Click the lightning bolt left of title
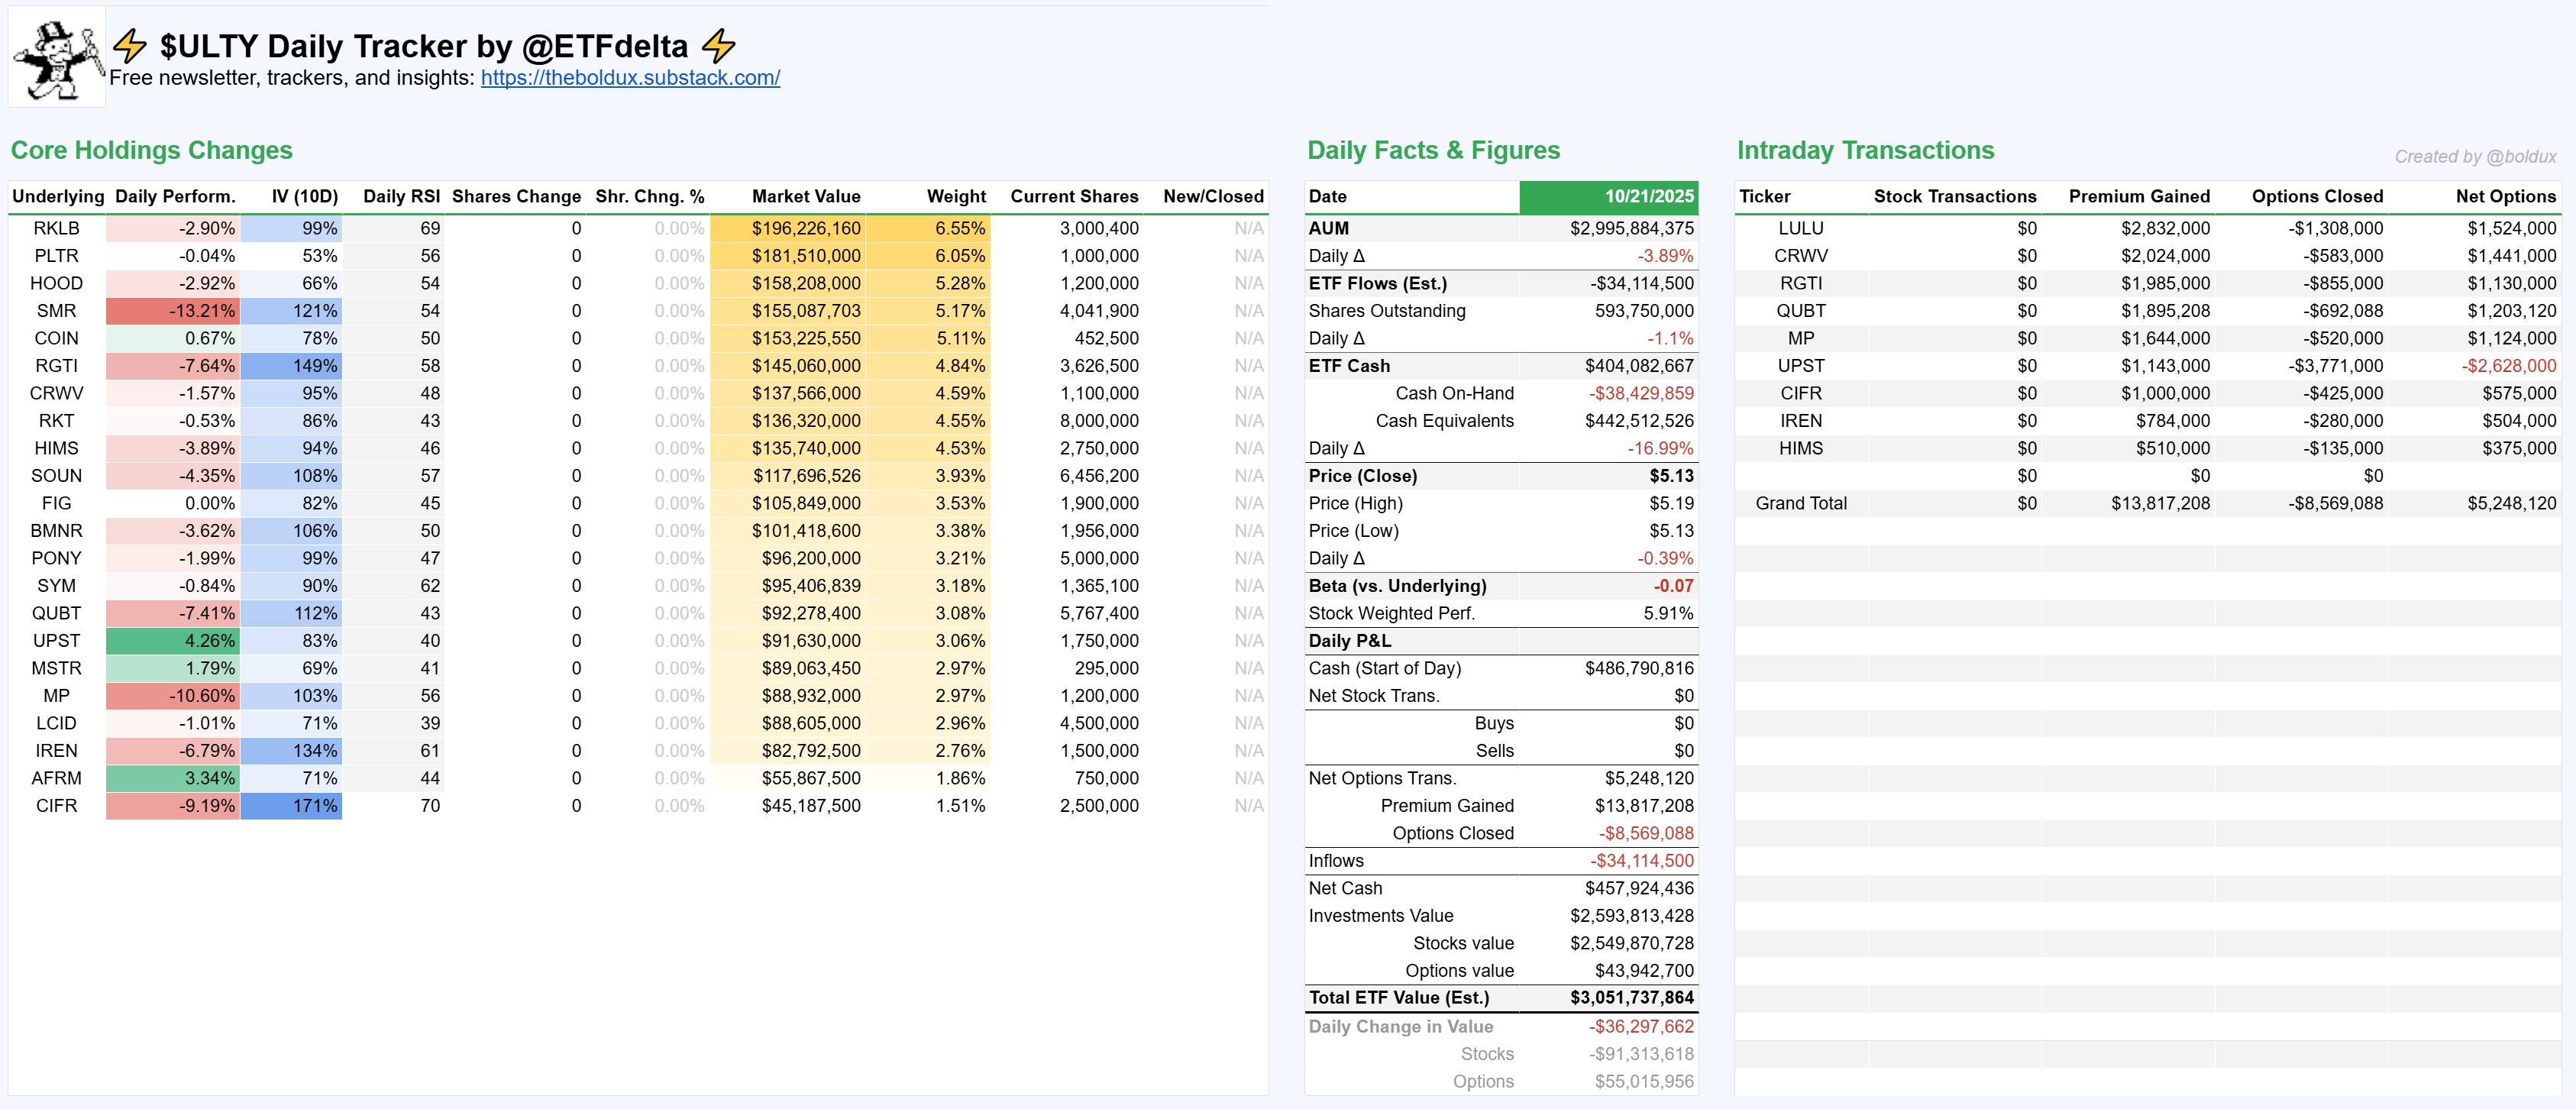 (x=130, y=46)
